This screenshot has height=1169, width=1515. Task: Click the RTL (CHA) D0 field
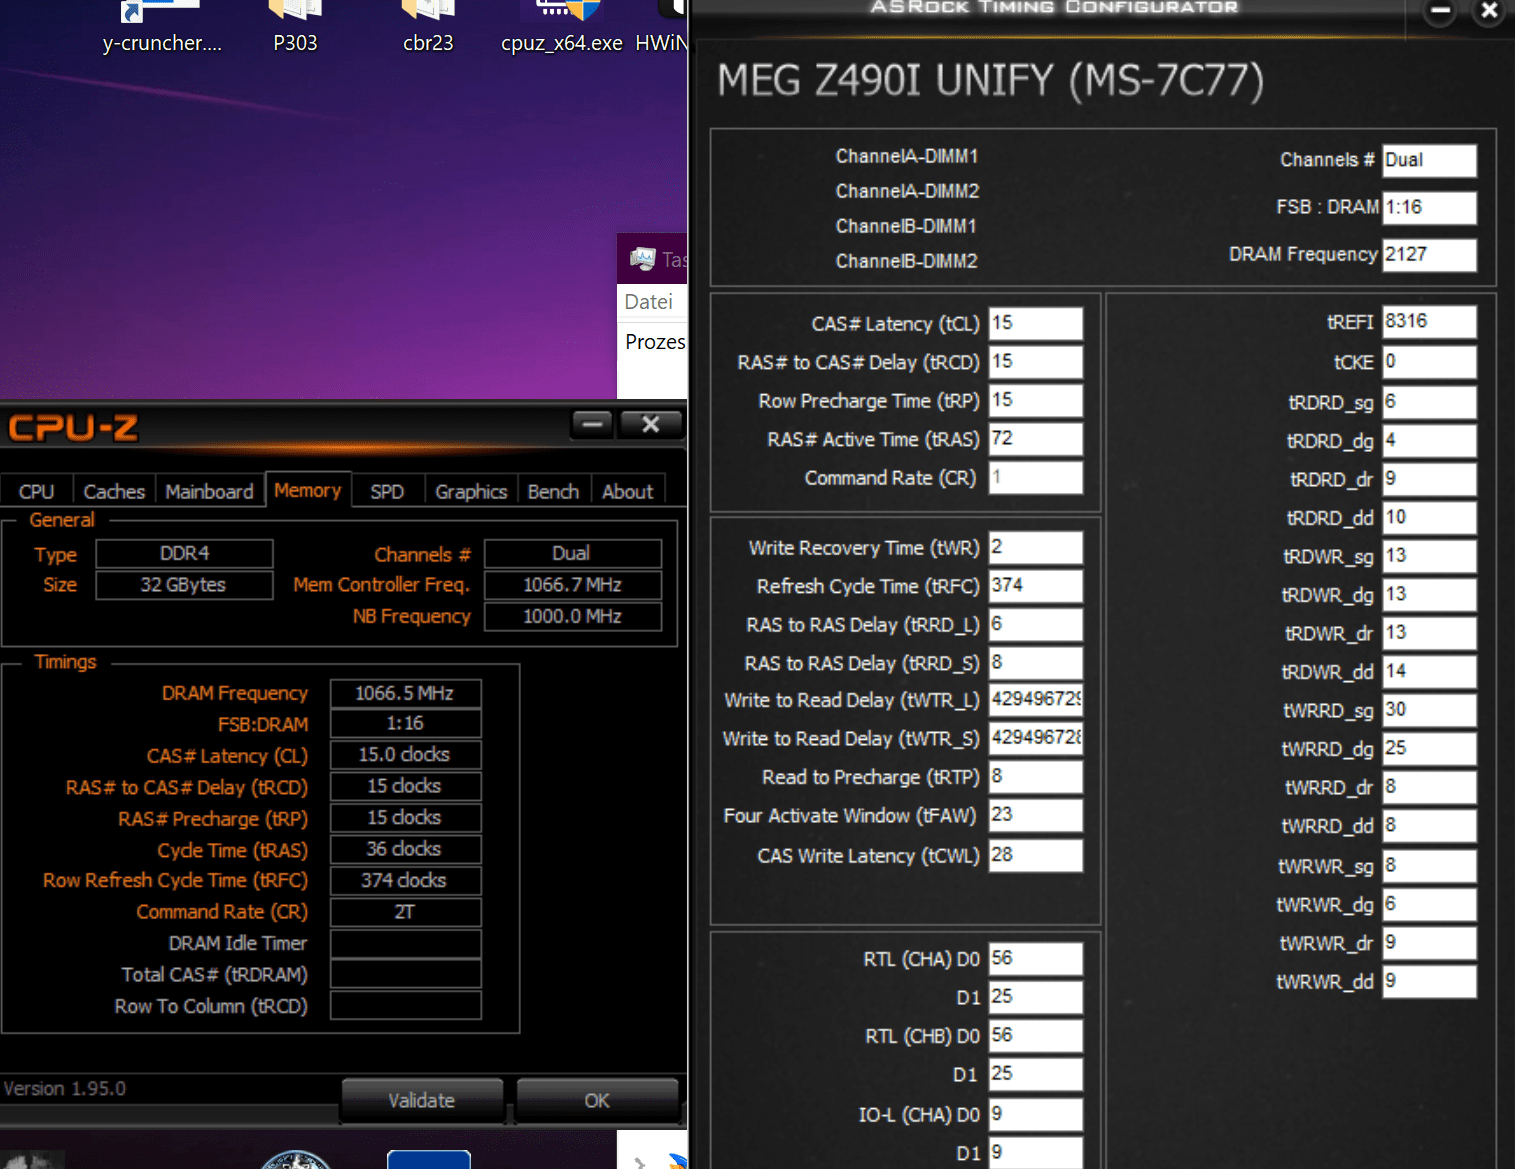pos(1036,958)
